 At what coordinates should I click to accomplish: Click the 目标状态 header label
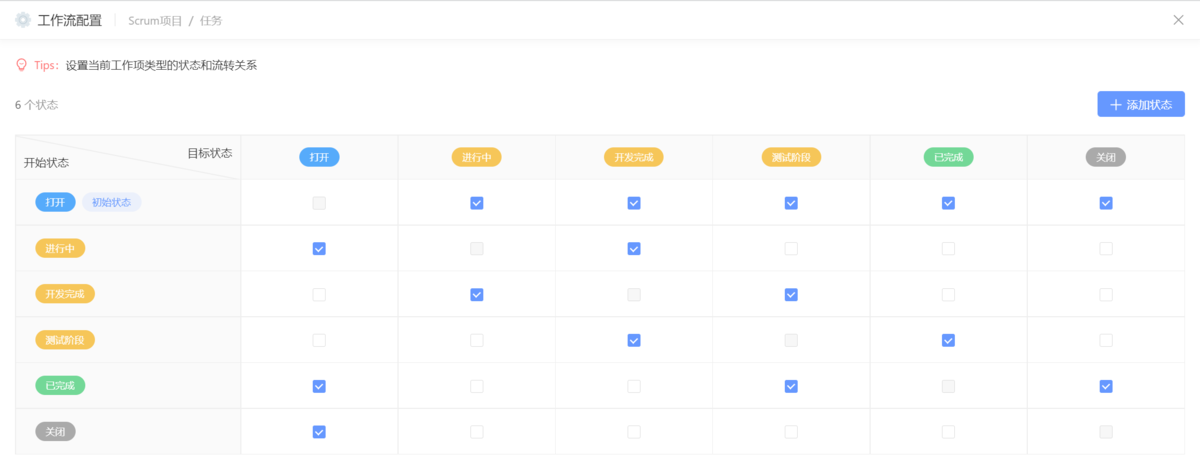(x=210, y=153)
